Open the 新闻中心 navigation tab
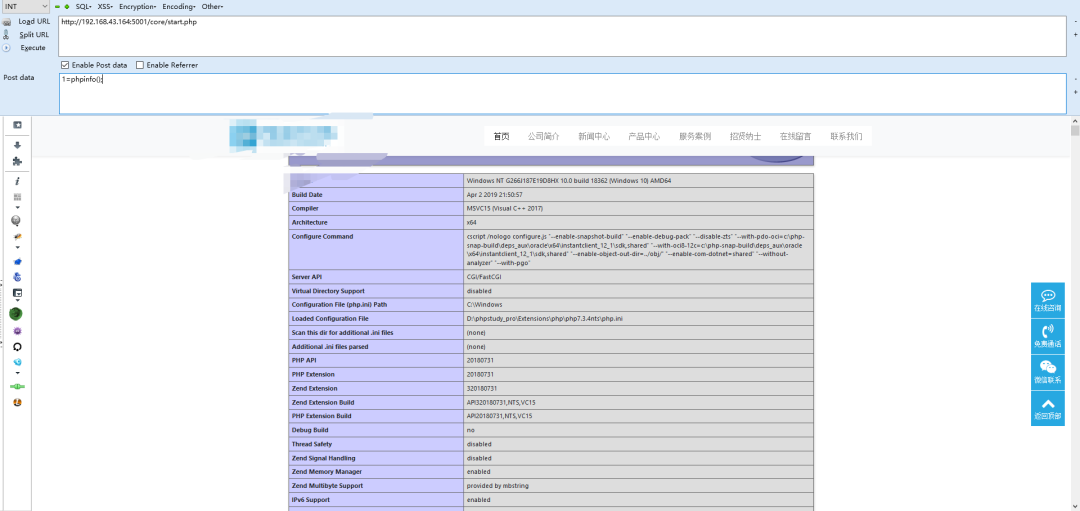 [594, 136]
